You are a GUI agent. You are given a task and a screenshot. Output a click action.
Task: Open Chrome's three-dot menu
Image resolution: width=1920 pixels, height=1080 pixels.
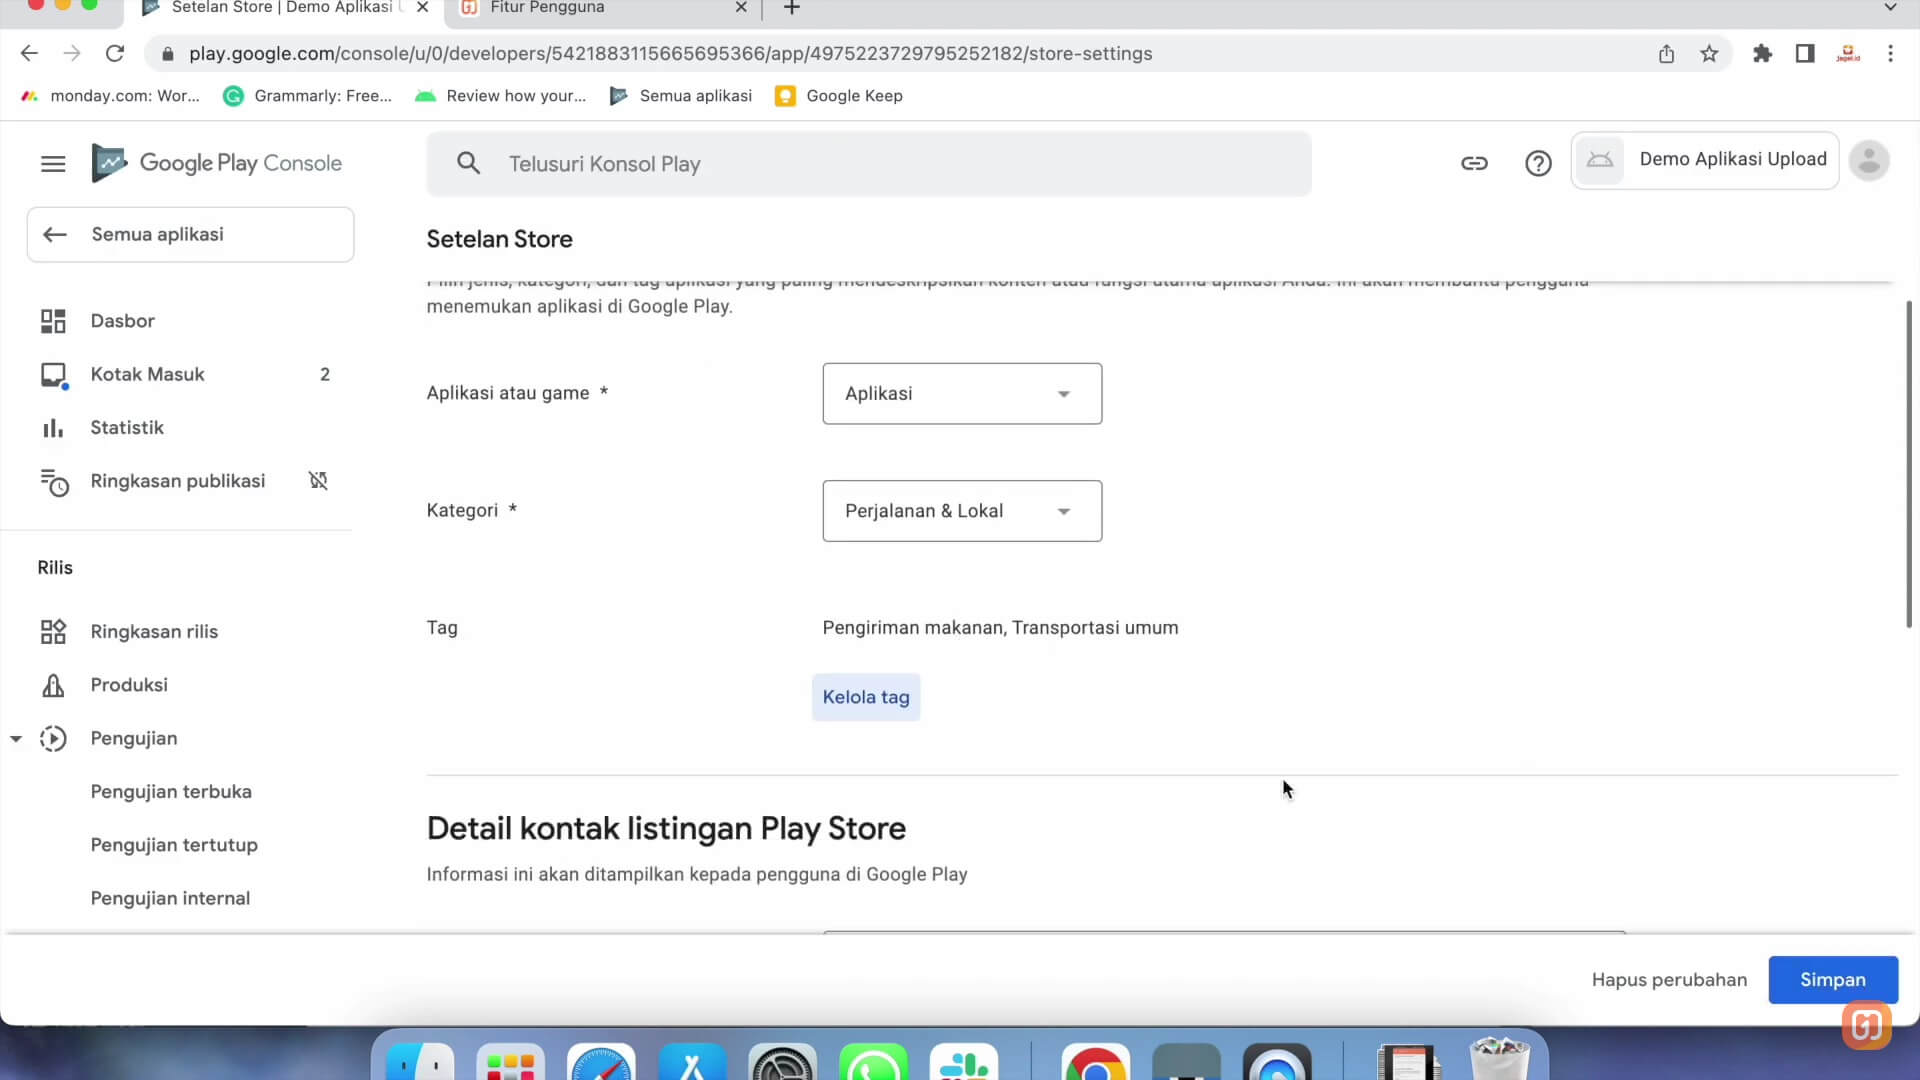point(1891,53)
